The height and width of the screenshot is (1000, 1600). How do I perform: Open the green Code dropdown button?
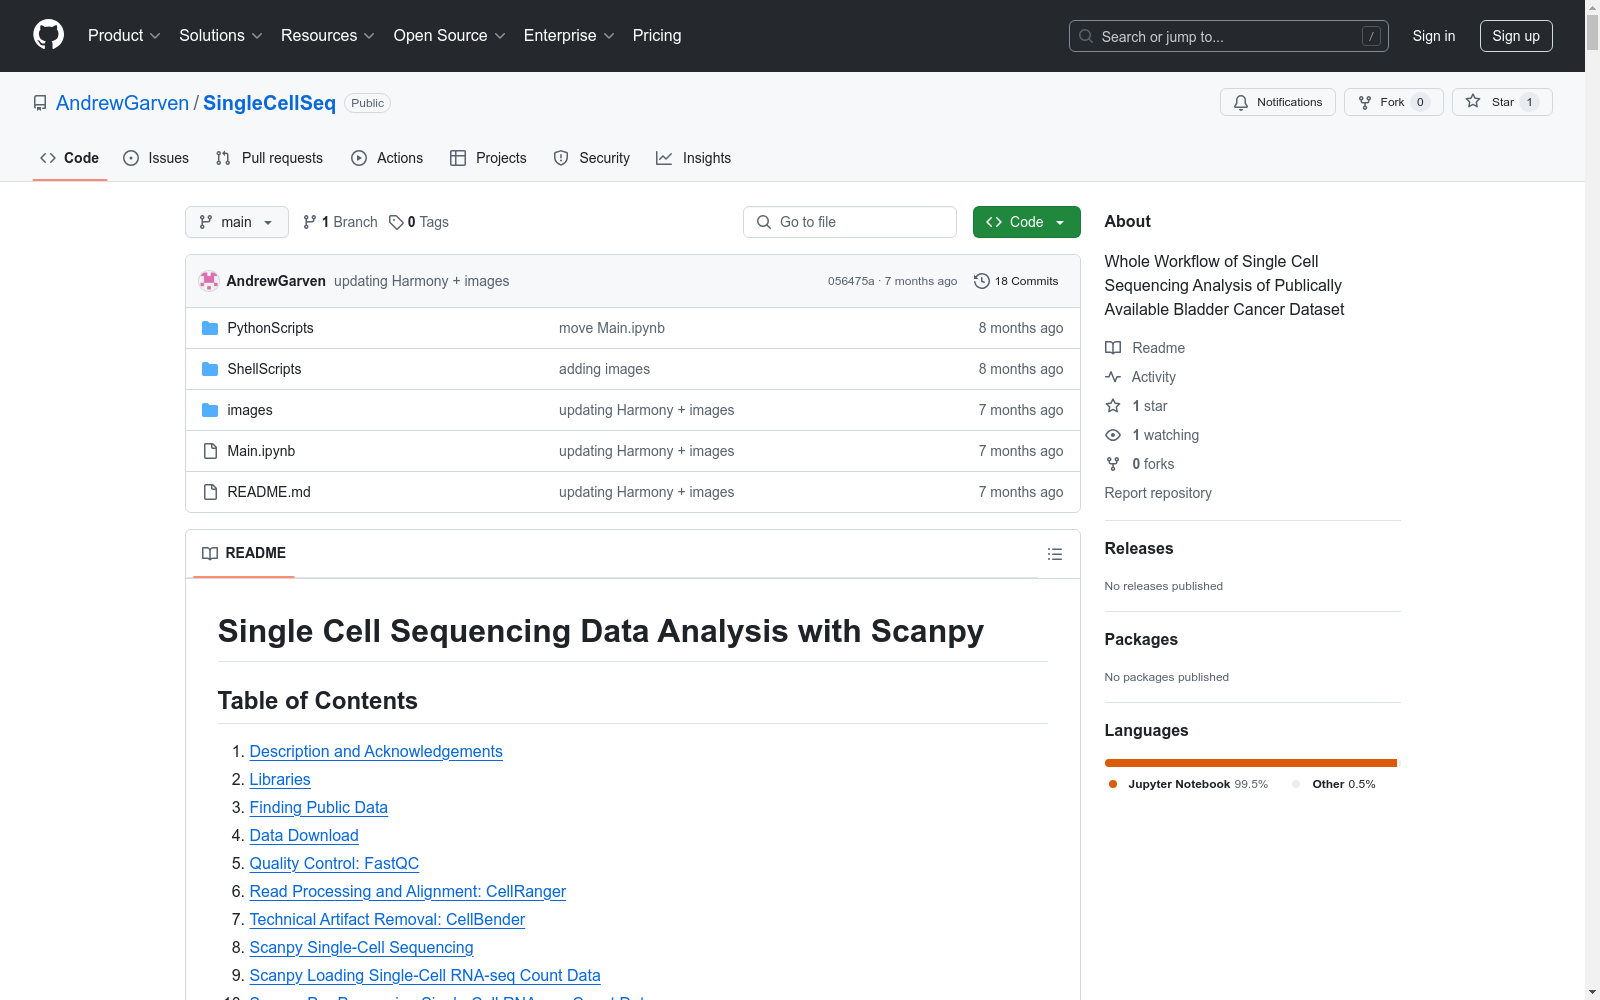(1027, 222)
